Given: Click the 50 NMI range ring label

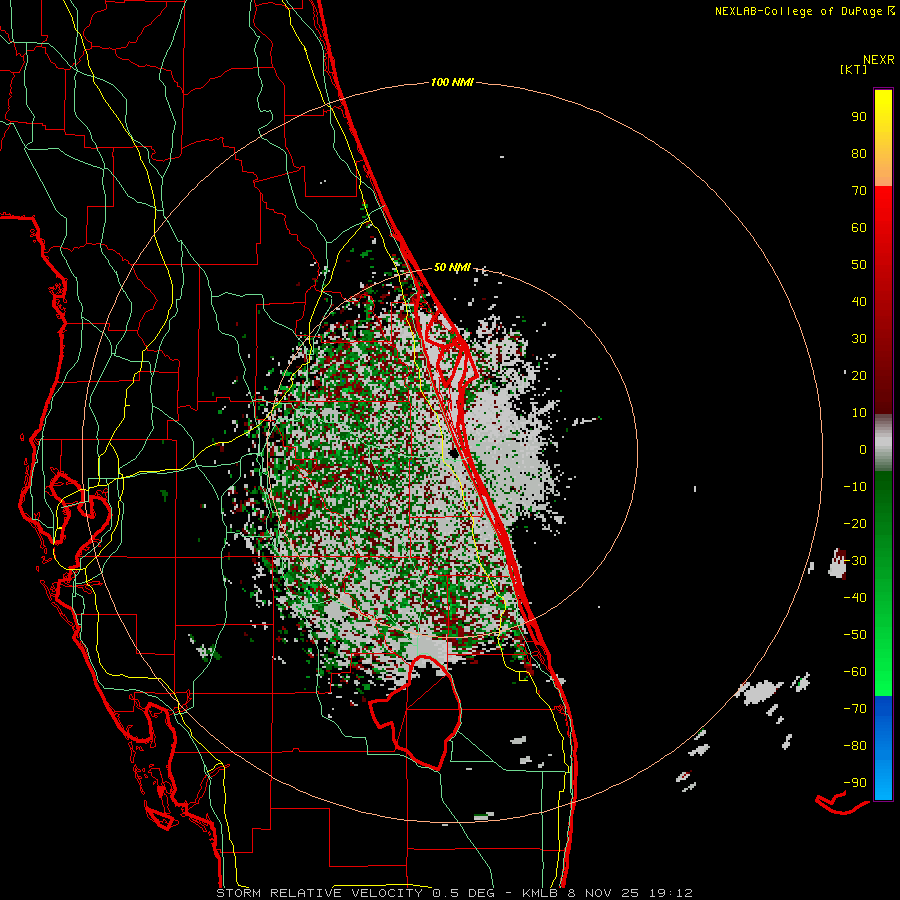Looking at the screenshot, I should pyautogui.click(x=452, y=267).
